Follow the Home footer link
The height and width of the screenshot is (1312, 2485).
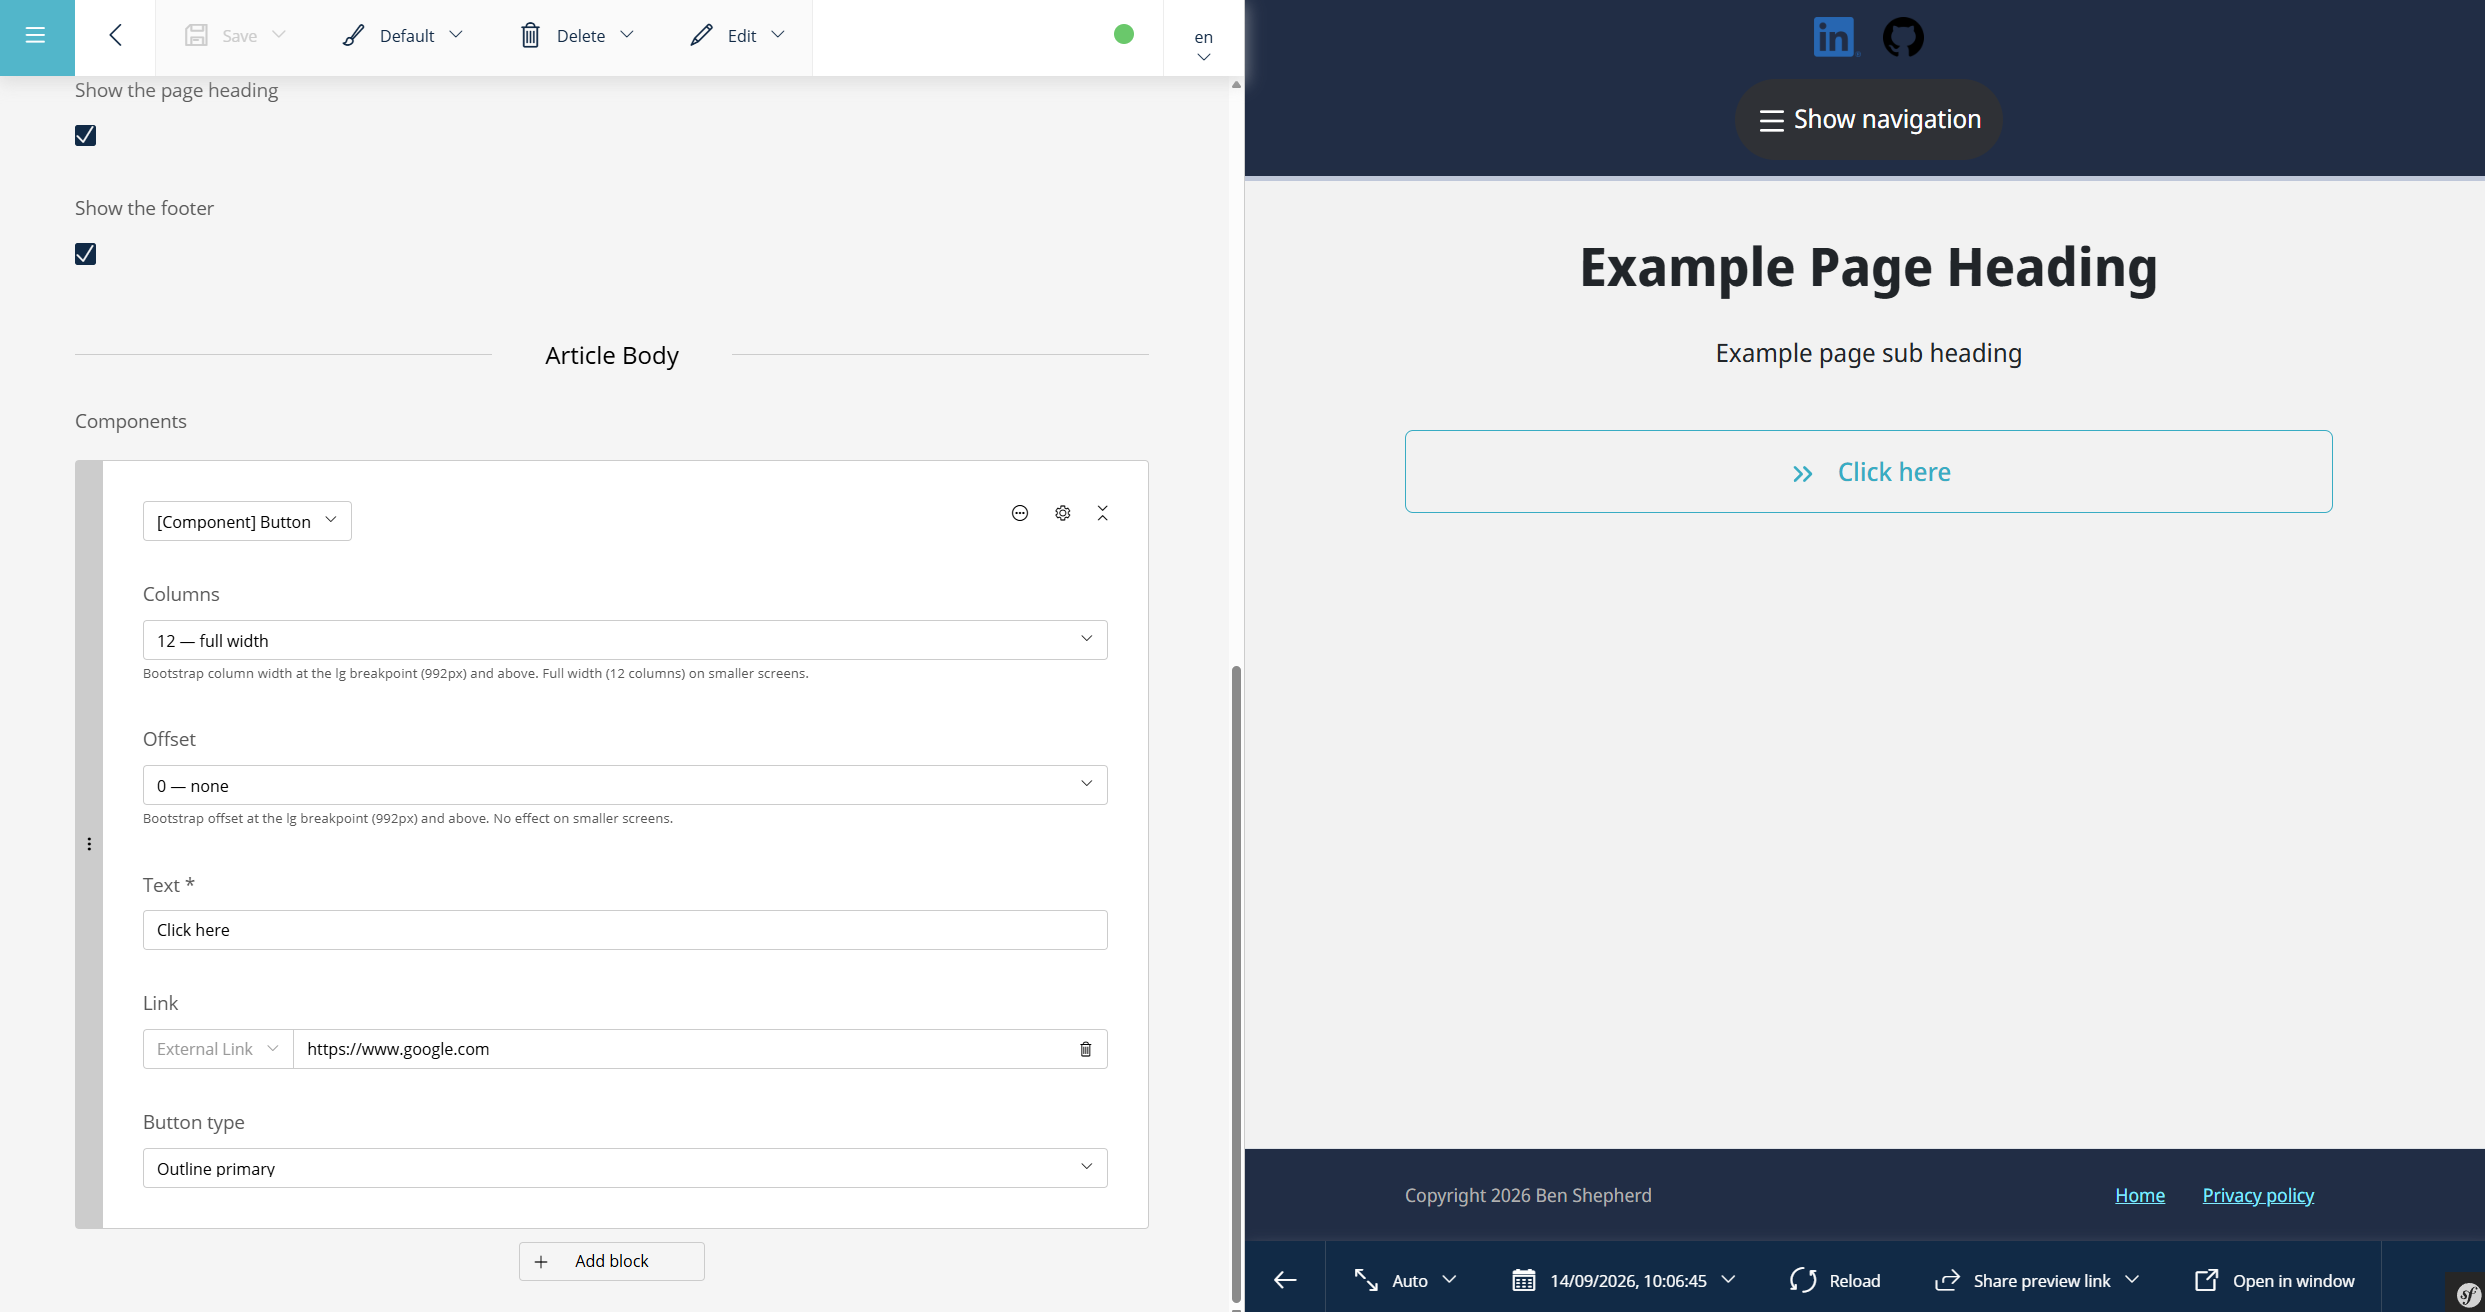pos(2140,1195)
